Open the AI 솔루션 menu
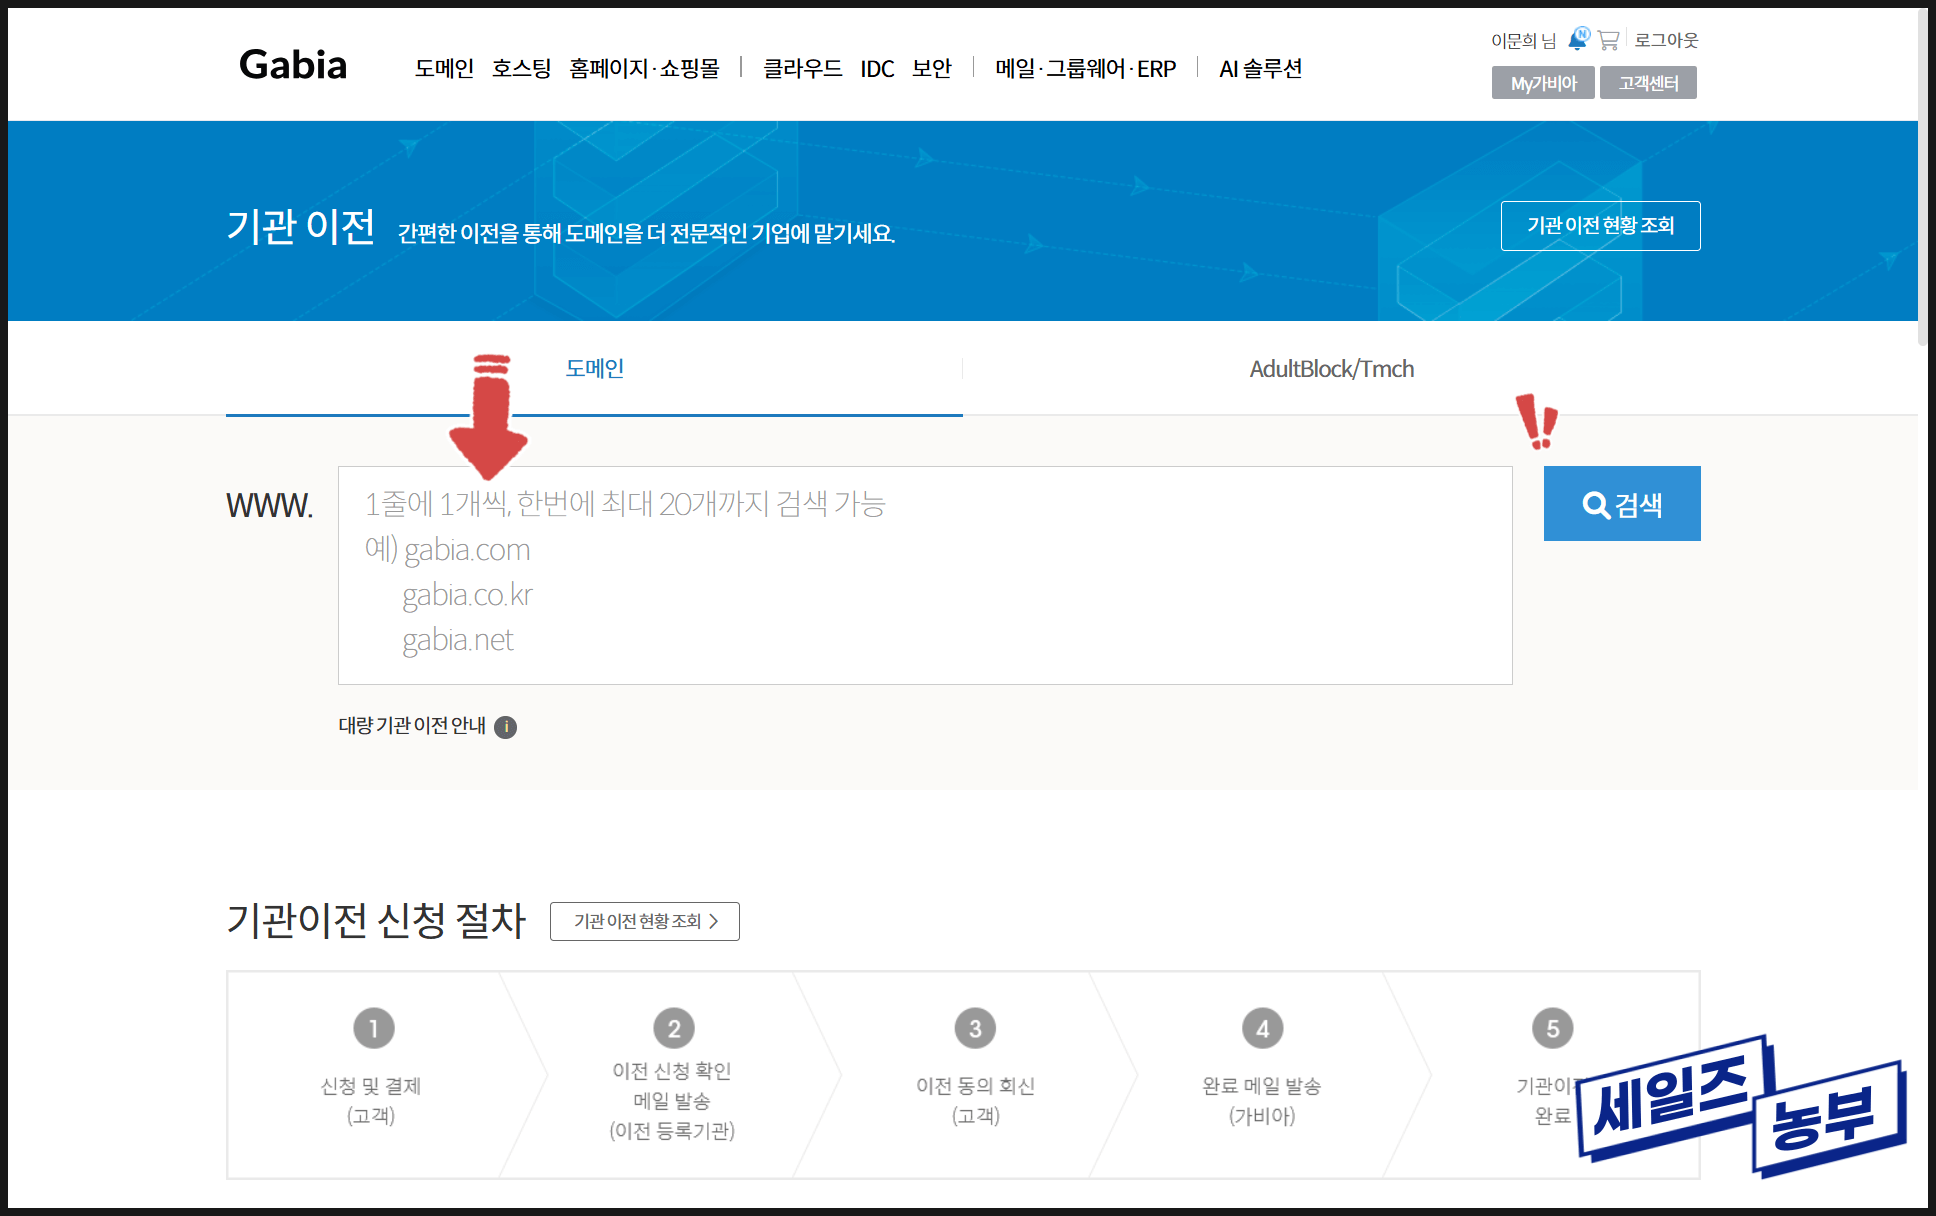 [1260, 69]
